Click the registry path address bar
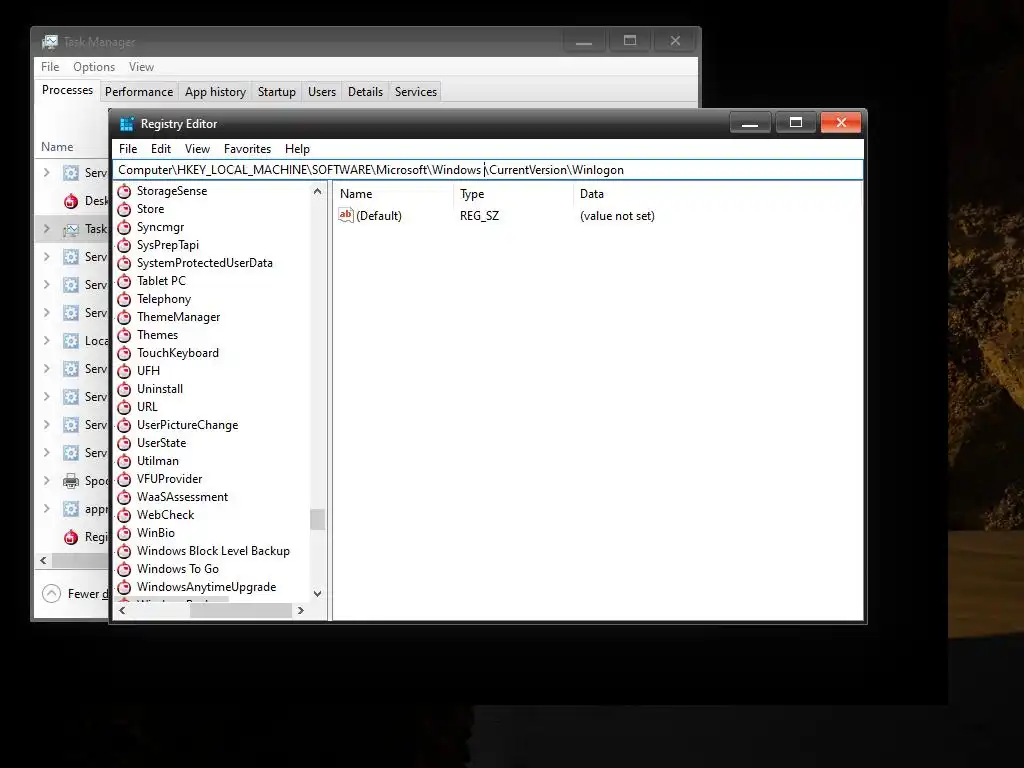1024x768 pixels. tap(488, 170)
